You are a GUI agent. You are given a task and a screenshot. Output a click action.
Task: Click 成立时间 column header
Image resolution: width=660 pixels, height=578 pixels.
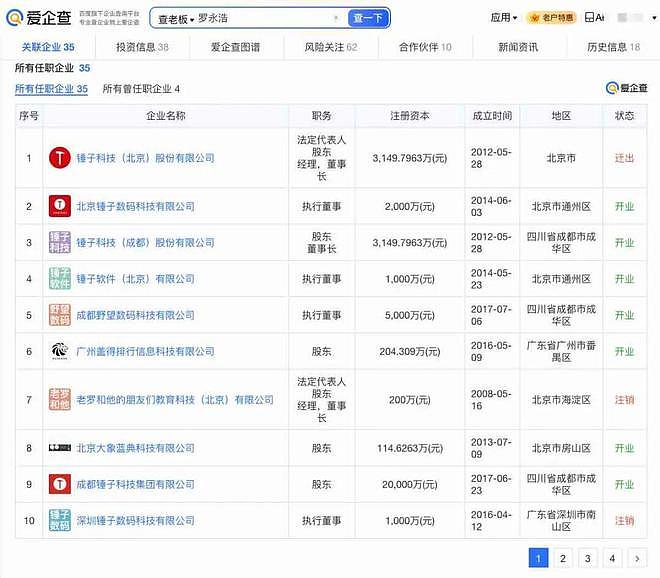click(x=492, y=116)
